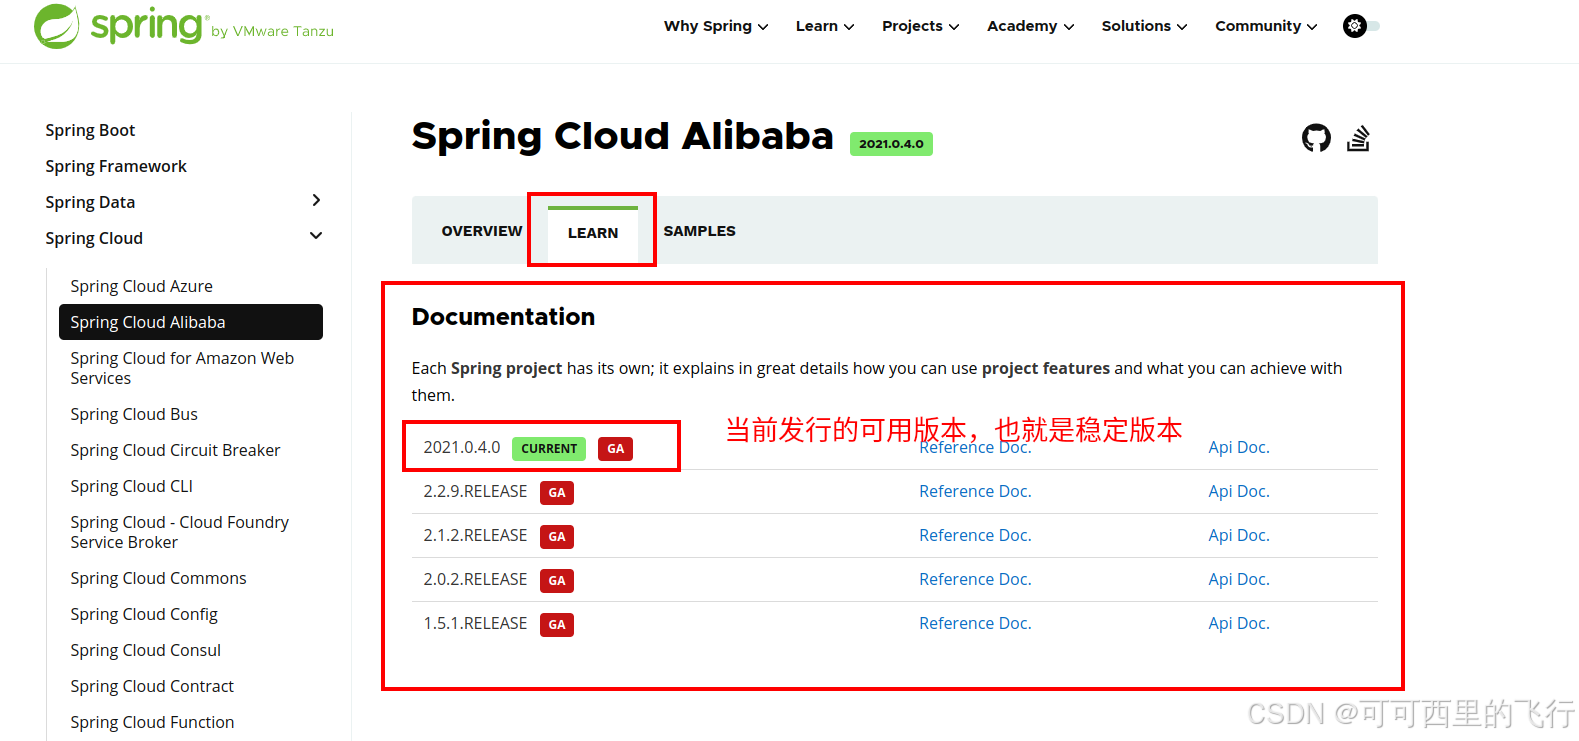Open Api Doc. for 2.1.2.RELEASE

pos(1239,535)
